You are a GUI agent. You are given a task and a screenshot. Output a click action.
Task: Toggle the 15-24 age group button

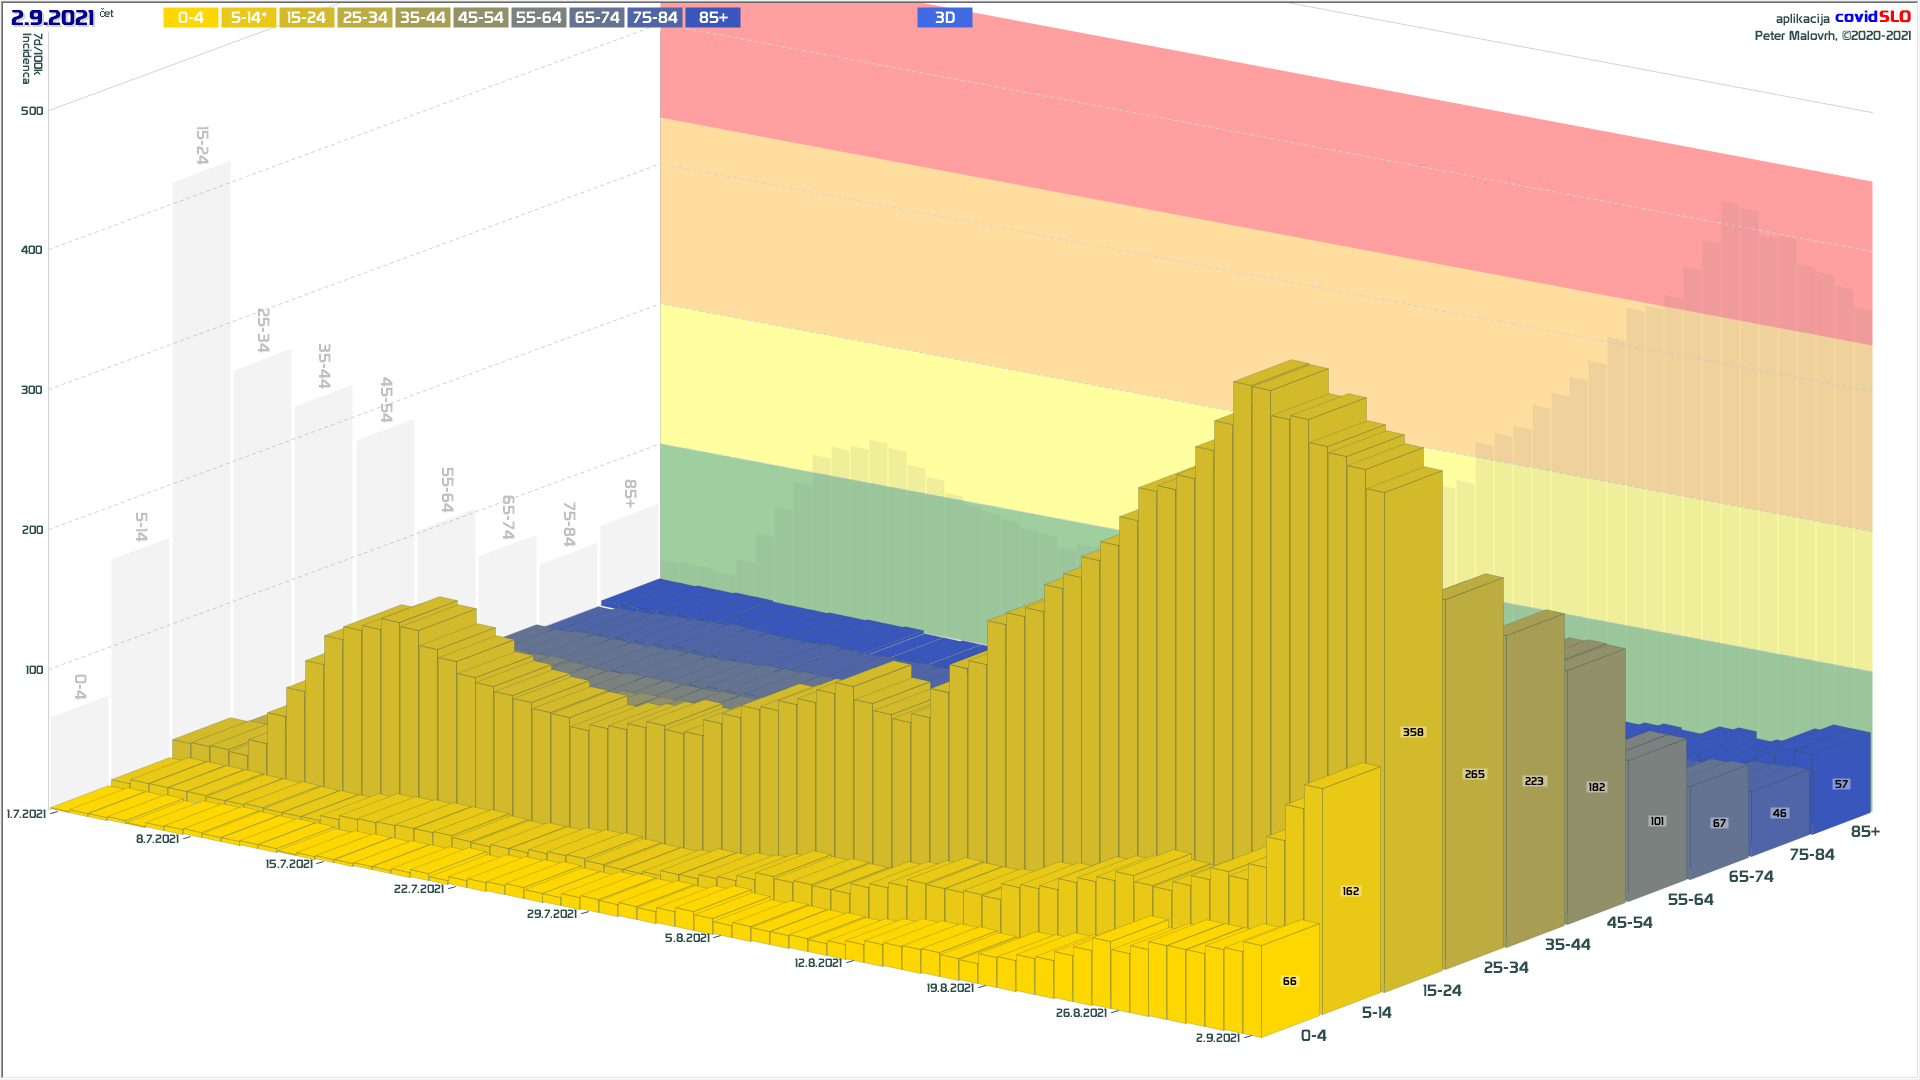[x=306, y=18]
